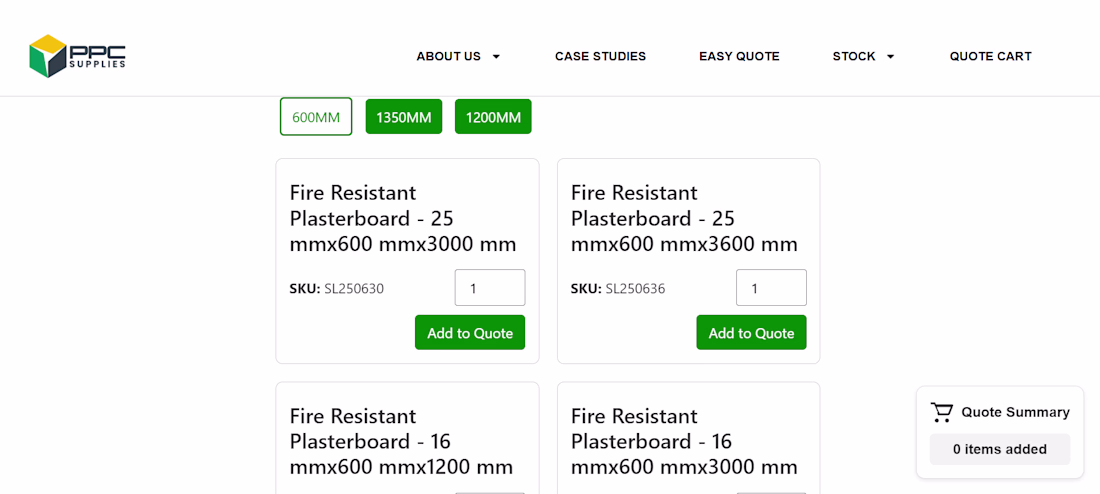Open the Case Studies page

(x=600, y=57)
